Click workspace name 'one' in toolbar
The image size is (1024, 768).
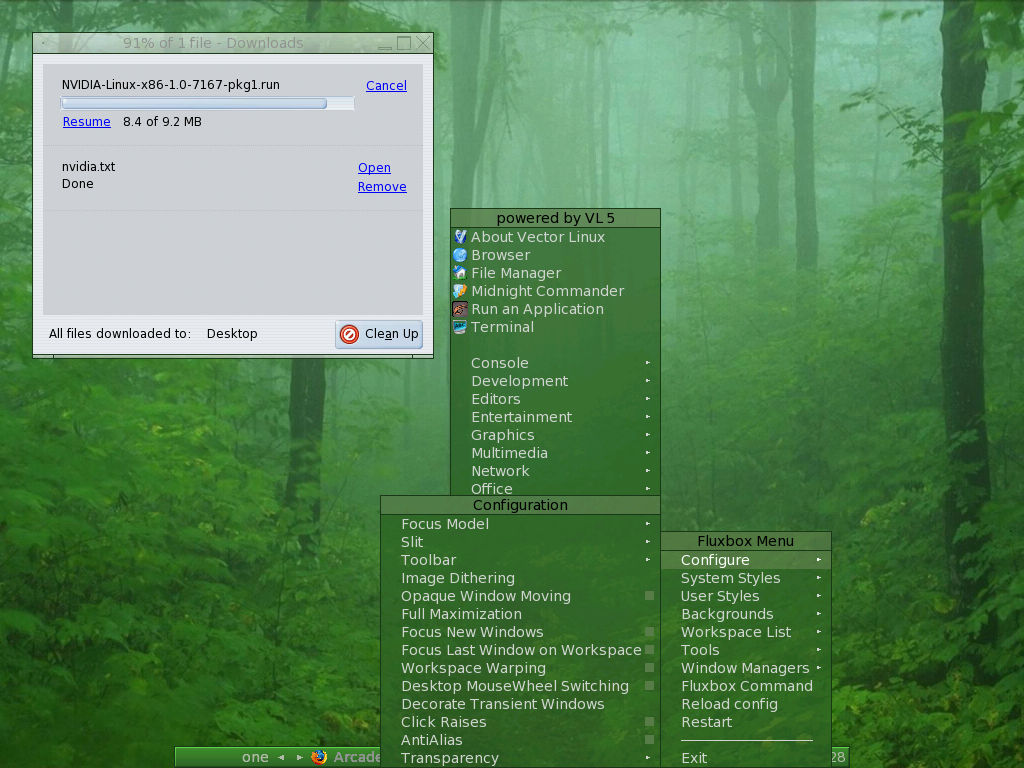[x=255, y=758]
